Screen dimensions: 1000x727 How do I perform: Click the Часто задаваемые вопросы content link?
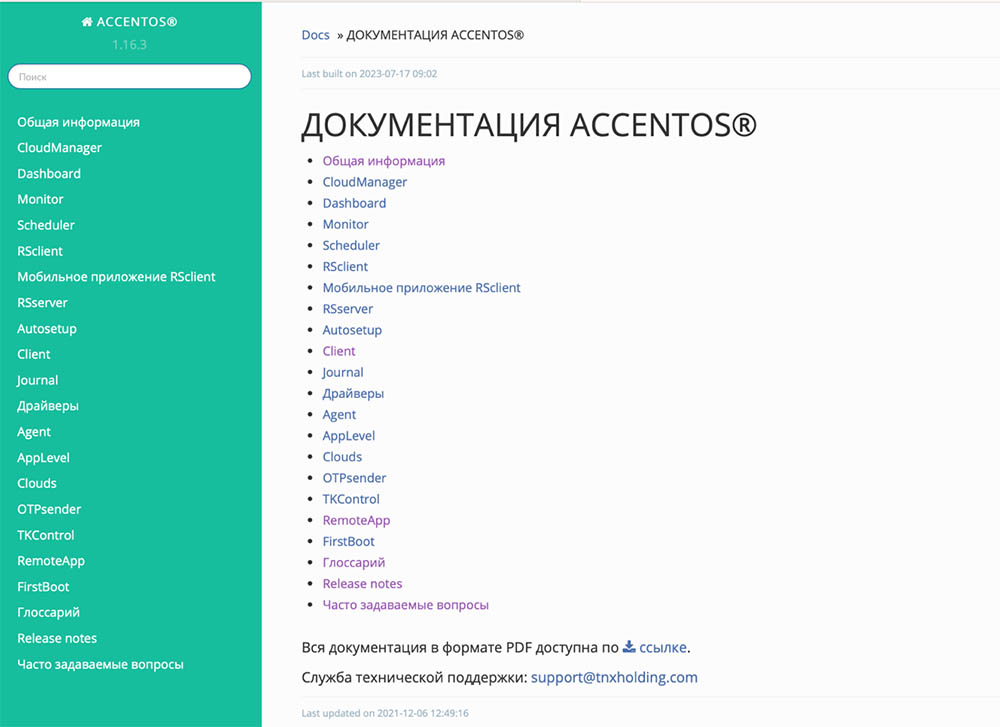click(405, 605)
